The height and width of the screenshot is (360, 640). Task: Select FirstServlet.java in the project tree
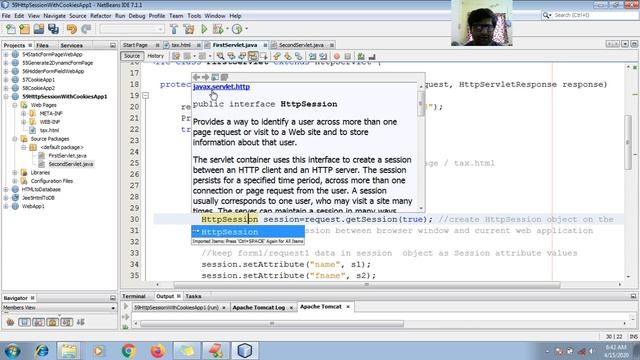[x=67, y=156]
